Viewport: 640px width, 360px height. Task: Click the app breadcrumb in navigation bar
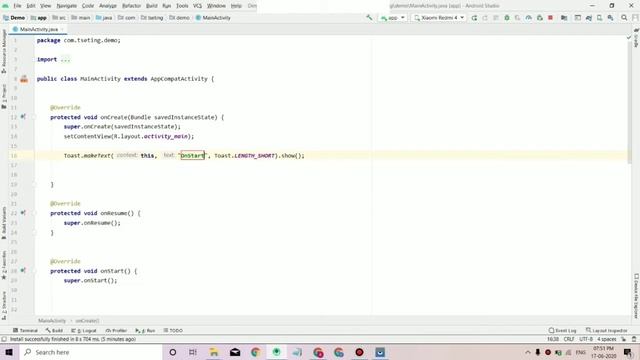(39, 18)
